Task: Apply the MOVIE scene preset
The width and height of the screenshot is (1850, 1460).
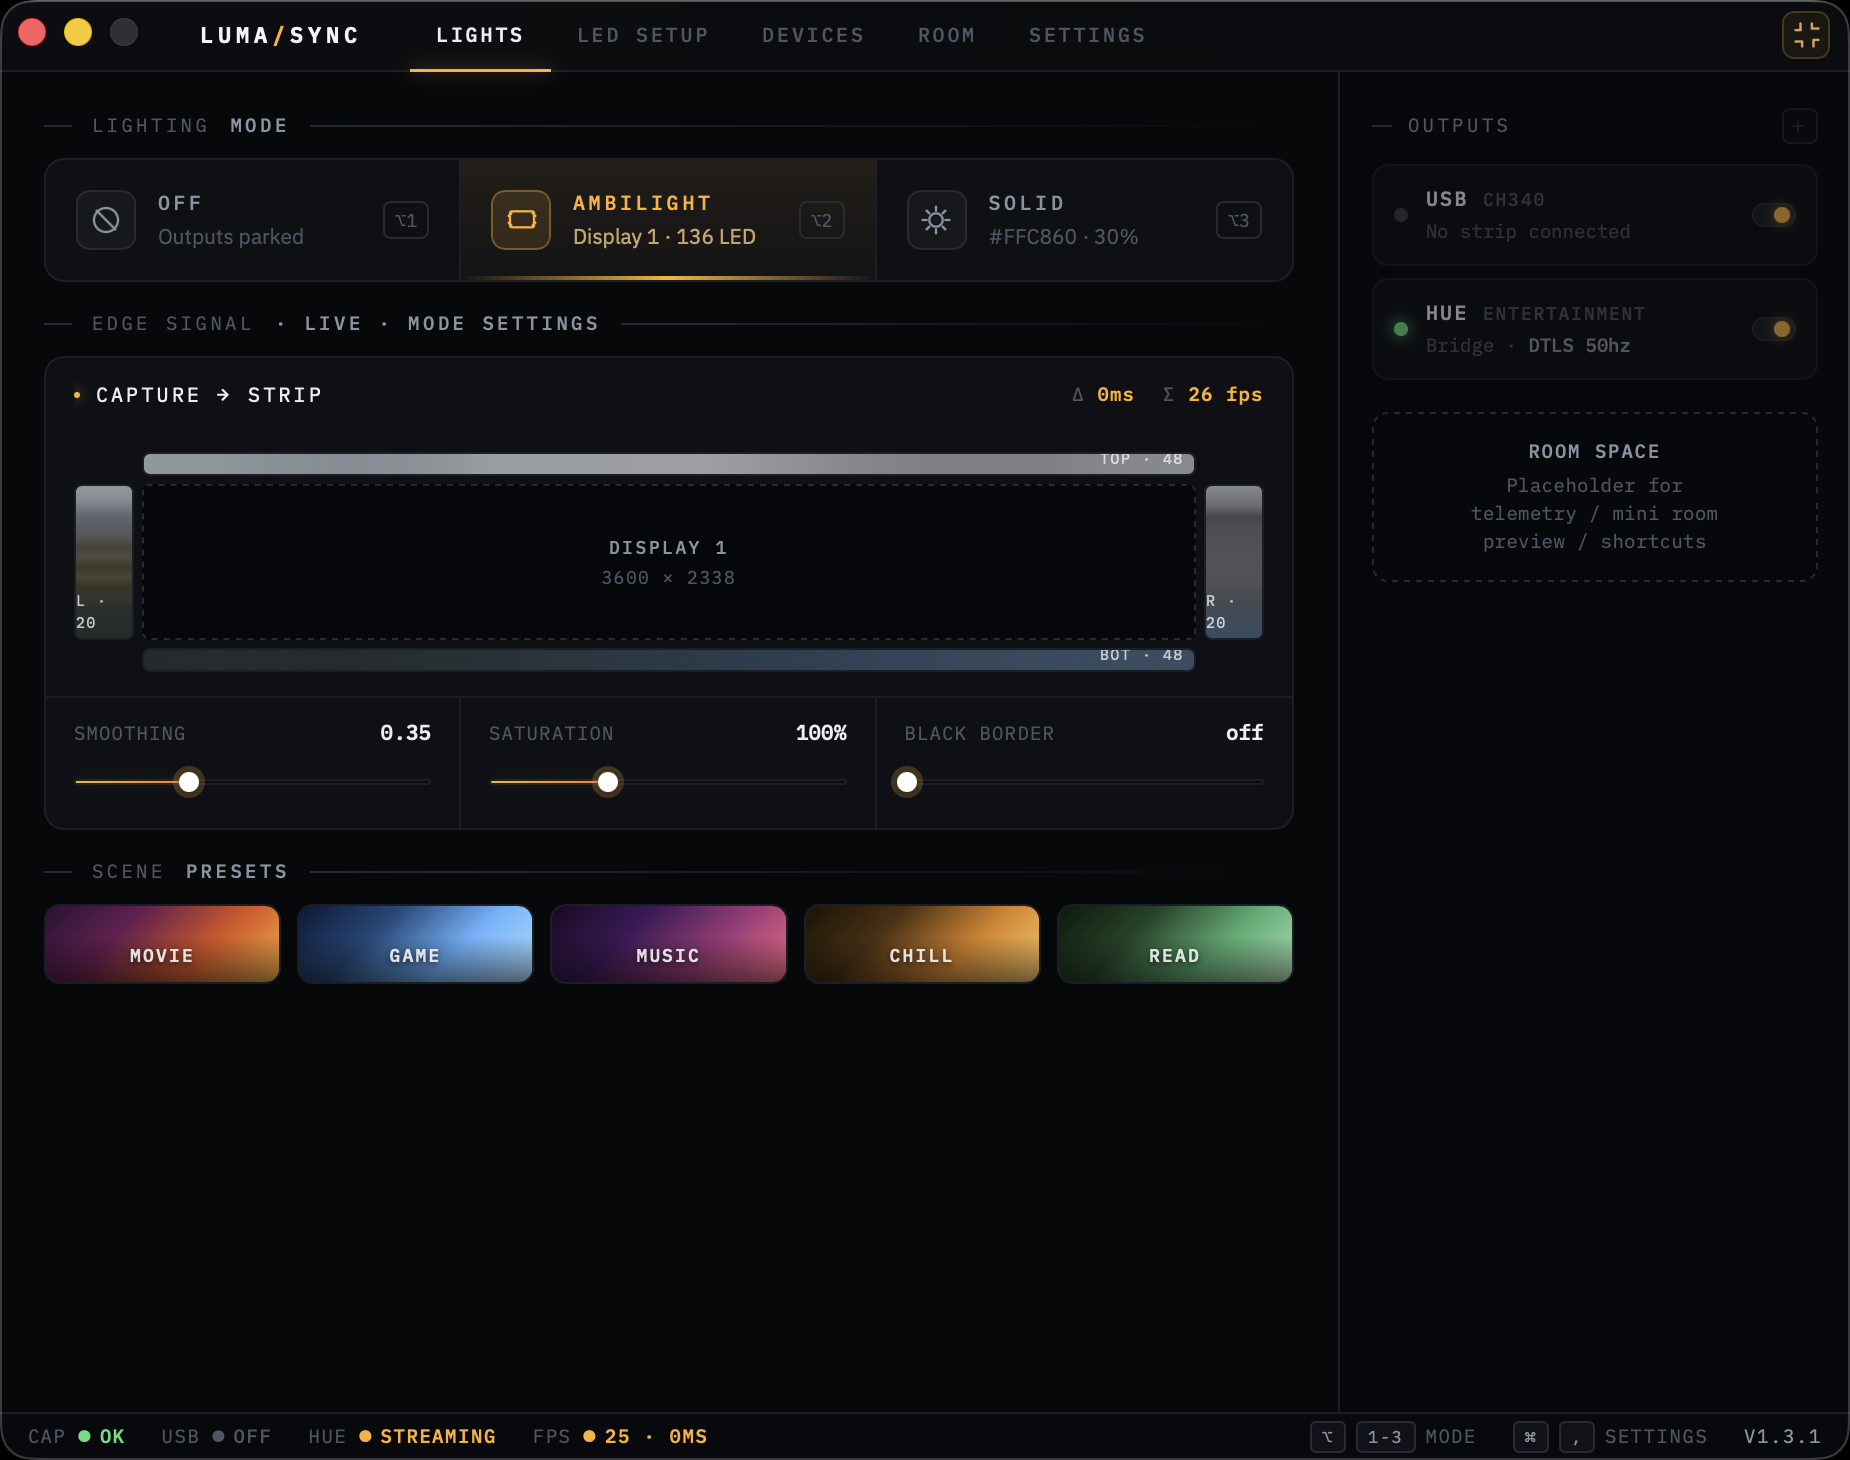Action: 161,944
